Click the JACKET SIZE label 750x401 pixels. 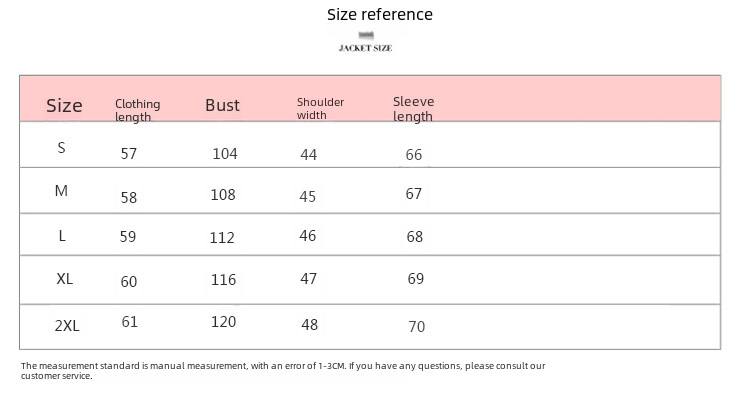(379, 47)
